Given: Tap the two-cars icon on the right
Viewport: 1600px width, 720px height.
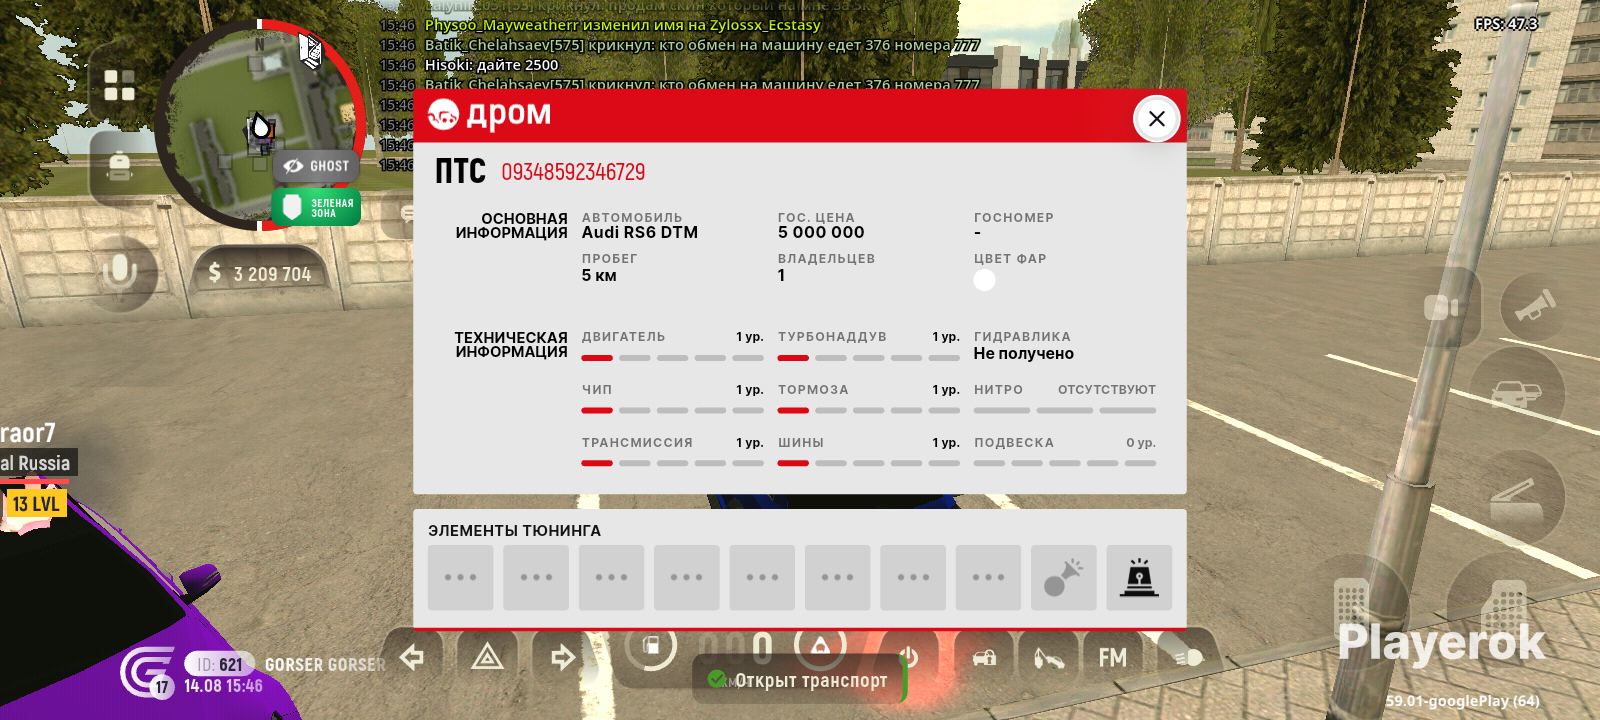Looking at the screenshot, I should 1517,394.
